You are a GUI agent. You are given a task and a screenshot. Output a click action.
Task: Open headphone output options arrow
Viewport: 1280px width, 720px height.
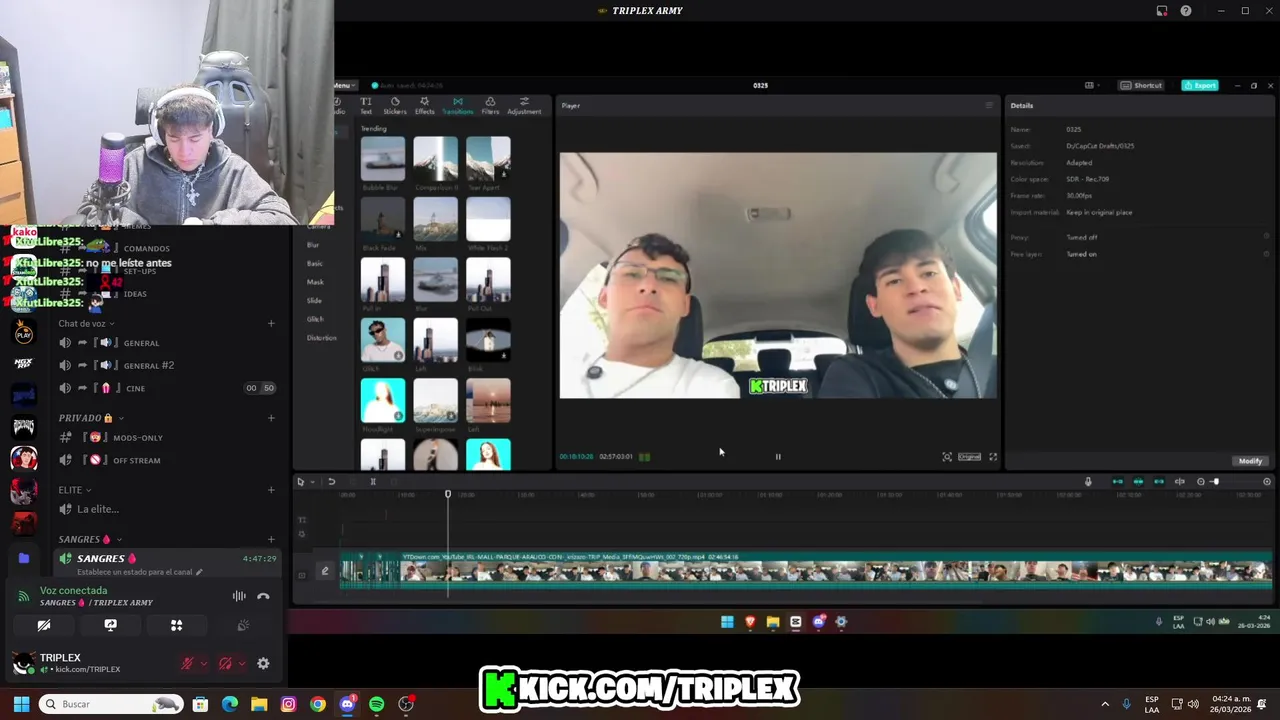click(x=242, y=663)
